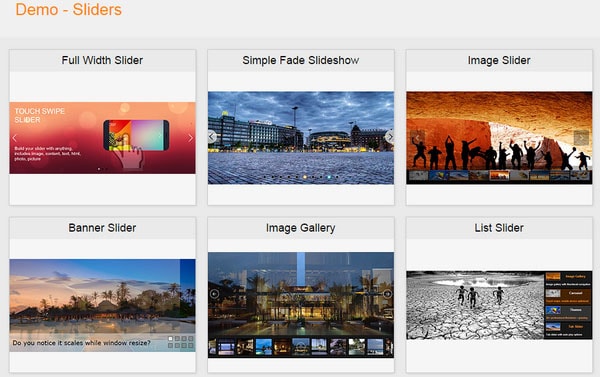Click right arrow on Full Width Slider
Viewport: 600px width, 377px height.
[x=190, y=138]
